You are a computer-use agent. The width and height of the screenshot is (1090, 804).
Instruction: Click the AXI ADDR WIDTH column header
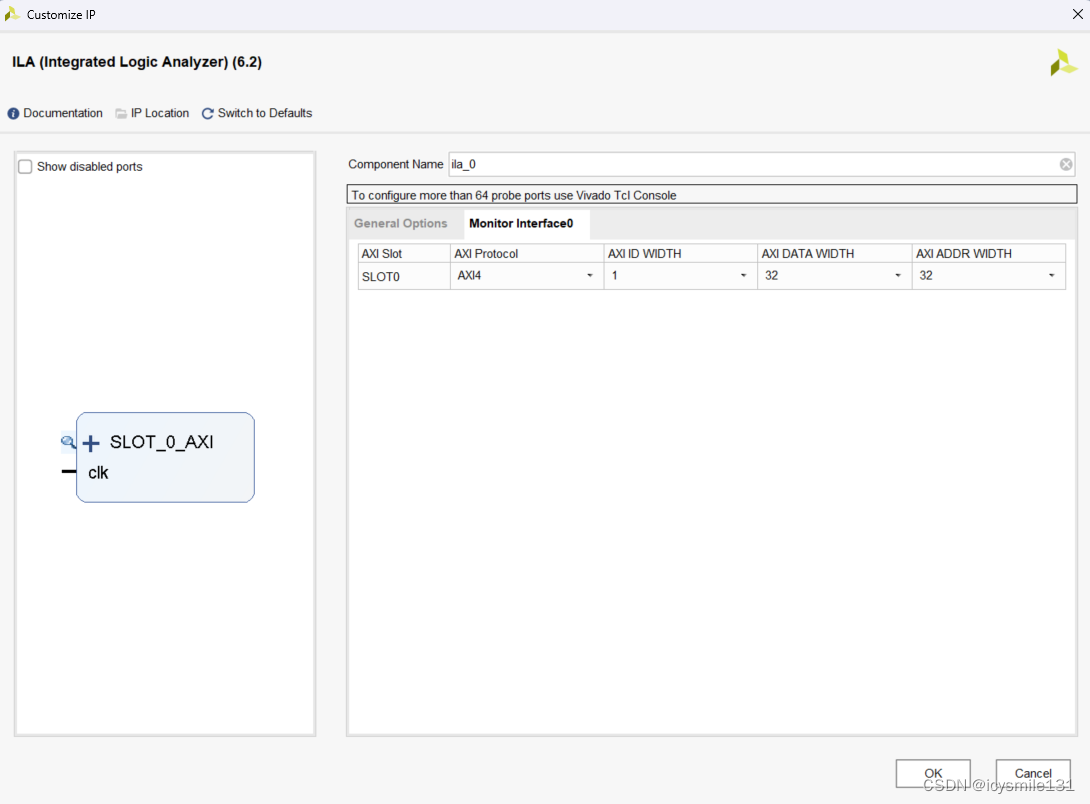(x=989, y=254)
